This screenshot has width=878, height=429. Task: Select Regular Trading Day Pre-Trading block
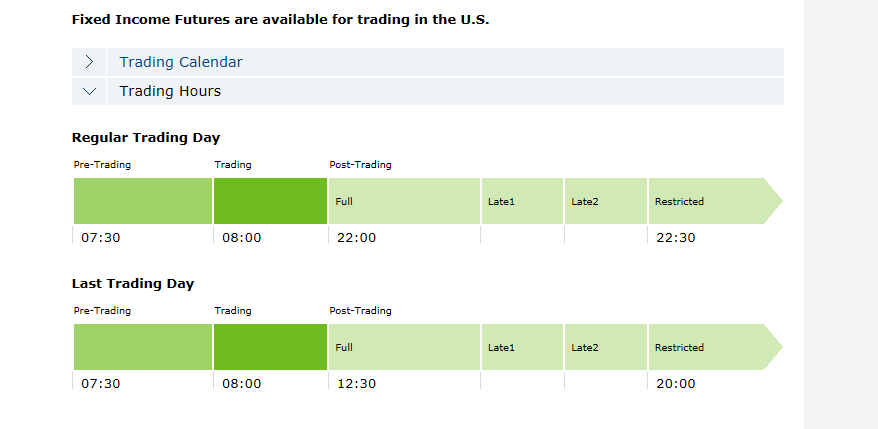(x=143, y=201)
